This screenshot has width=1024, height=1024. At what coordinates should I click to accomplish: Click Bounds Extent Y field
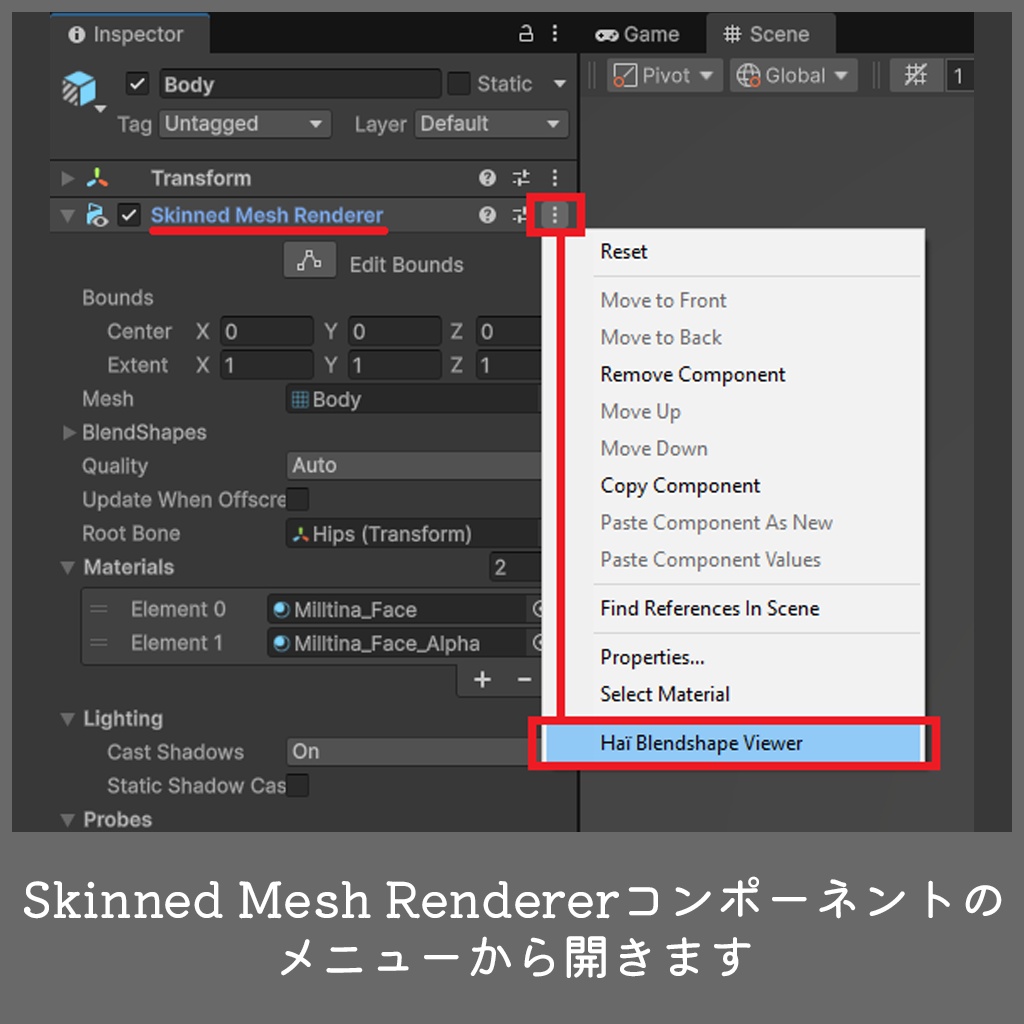click(x=394, y=365)
